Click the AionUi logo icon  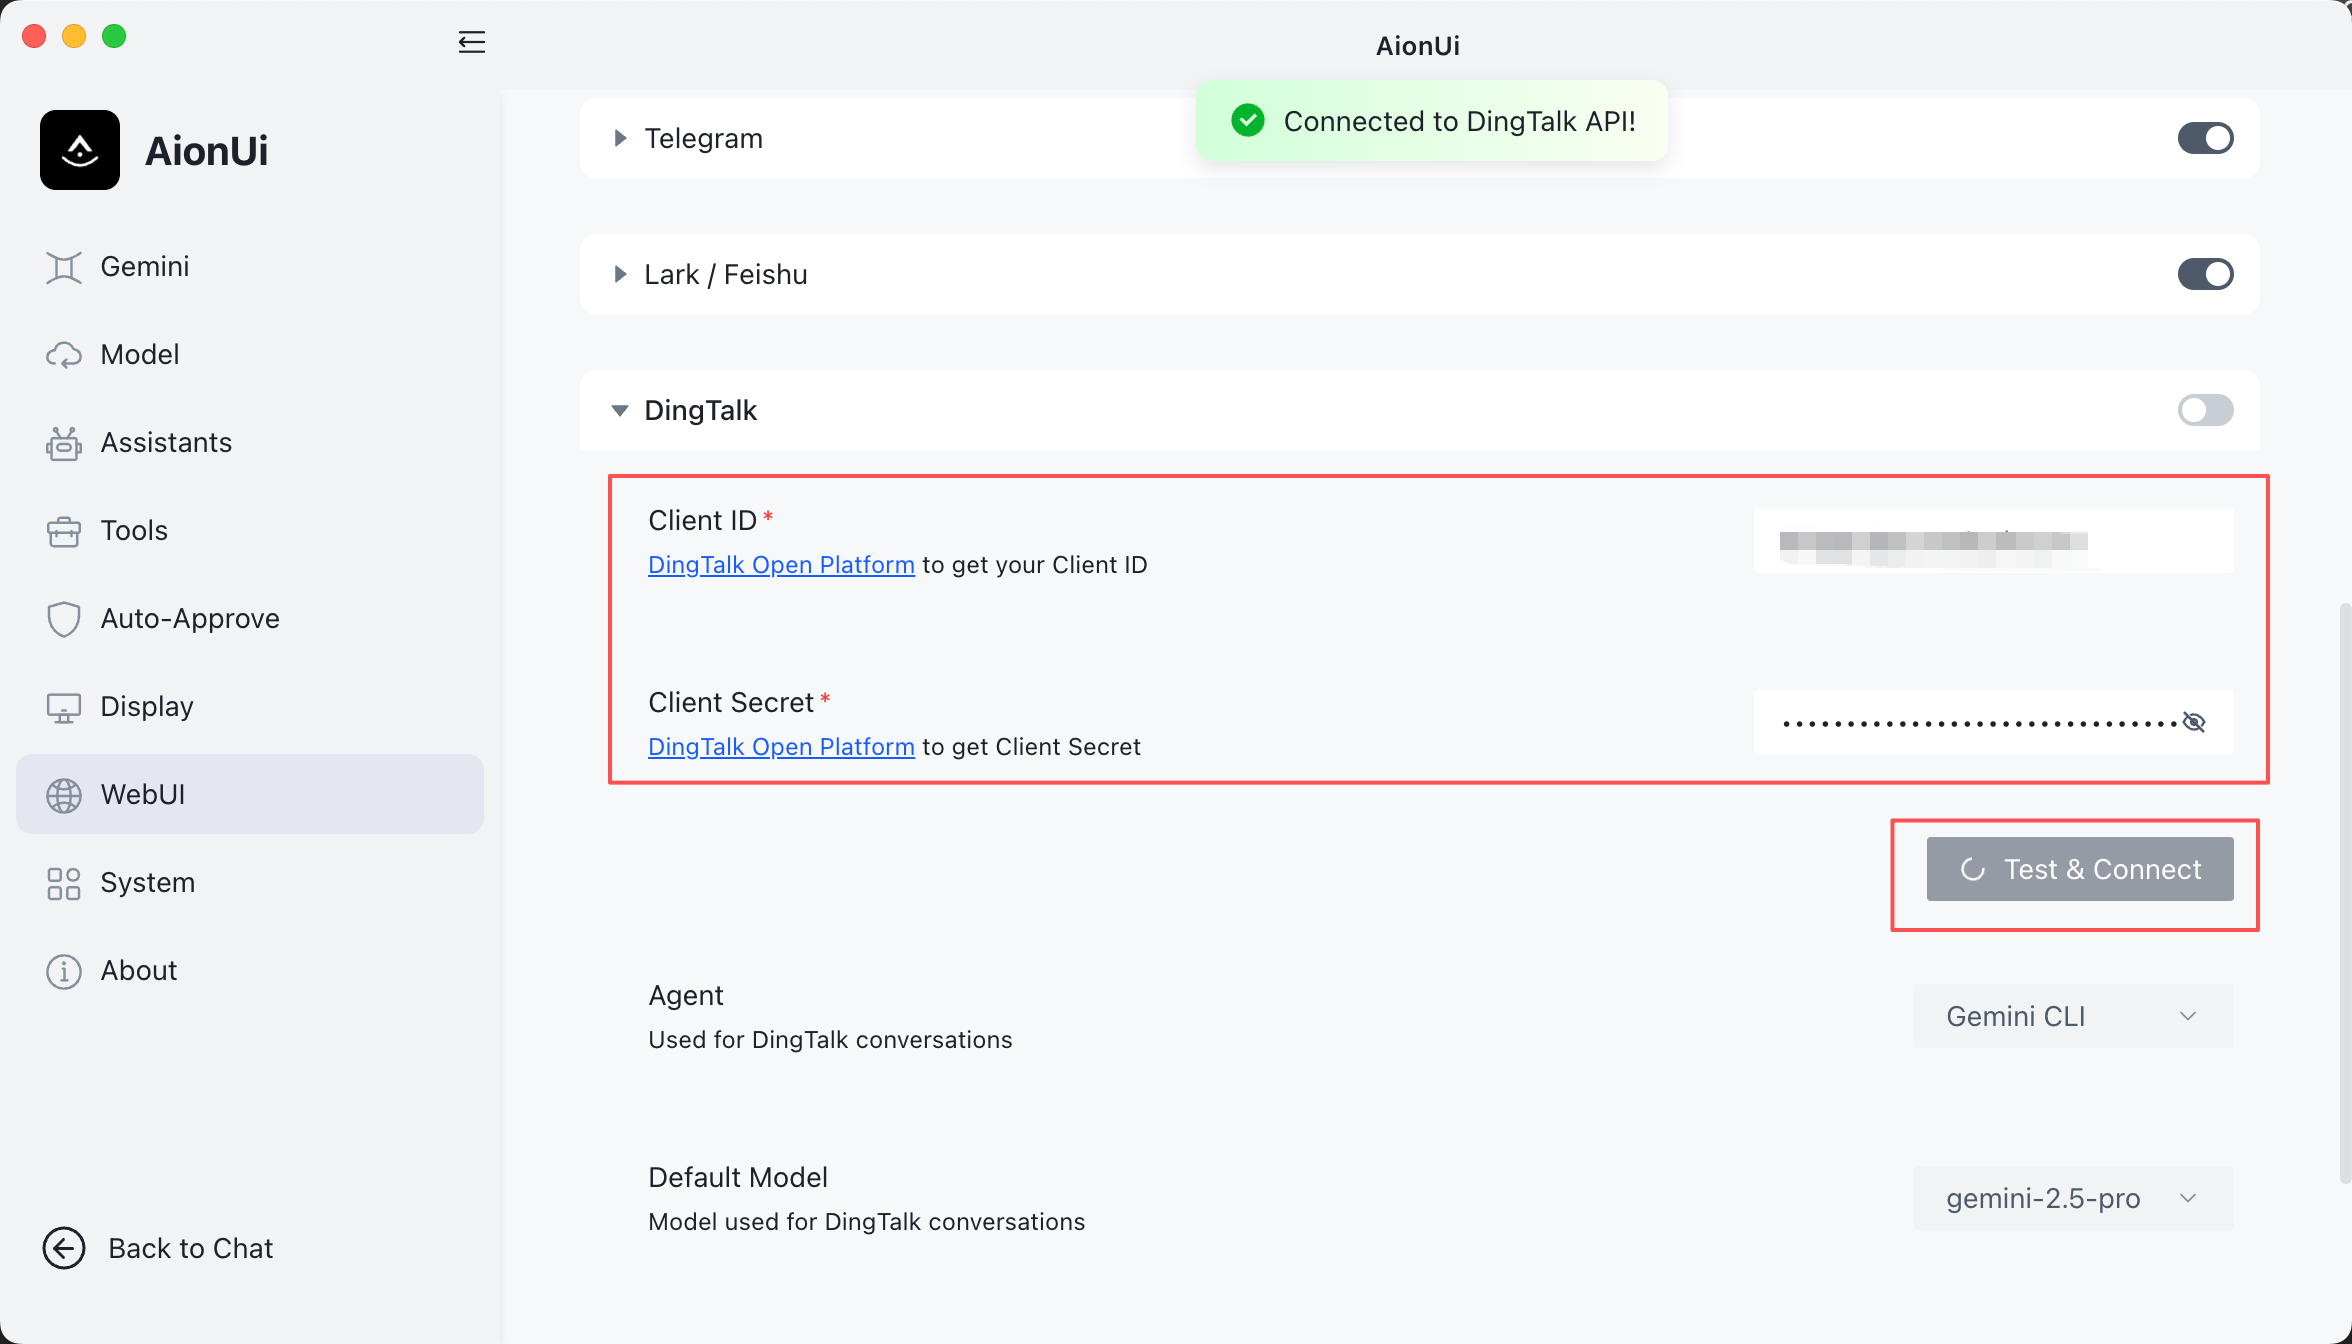point(80,150)
